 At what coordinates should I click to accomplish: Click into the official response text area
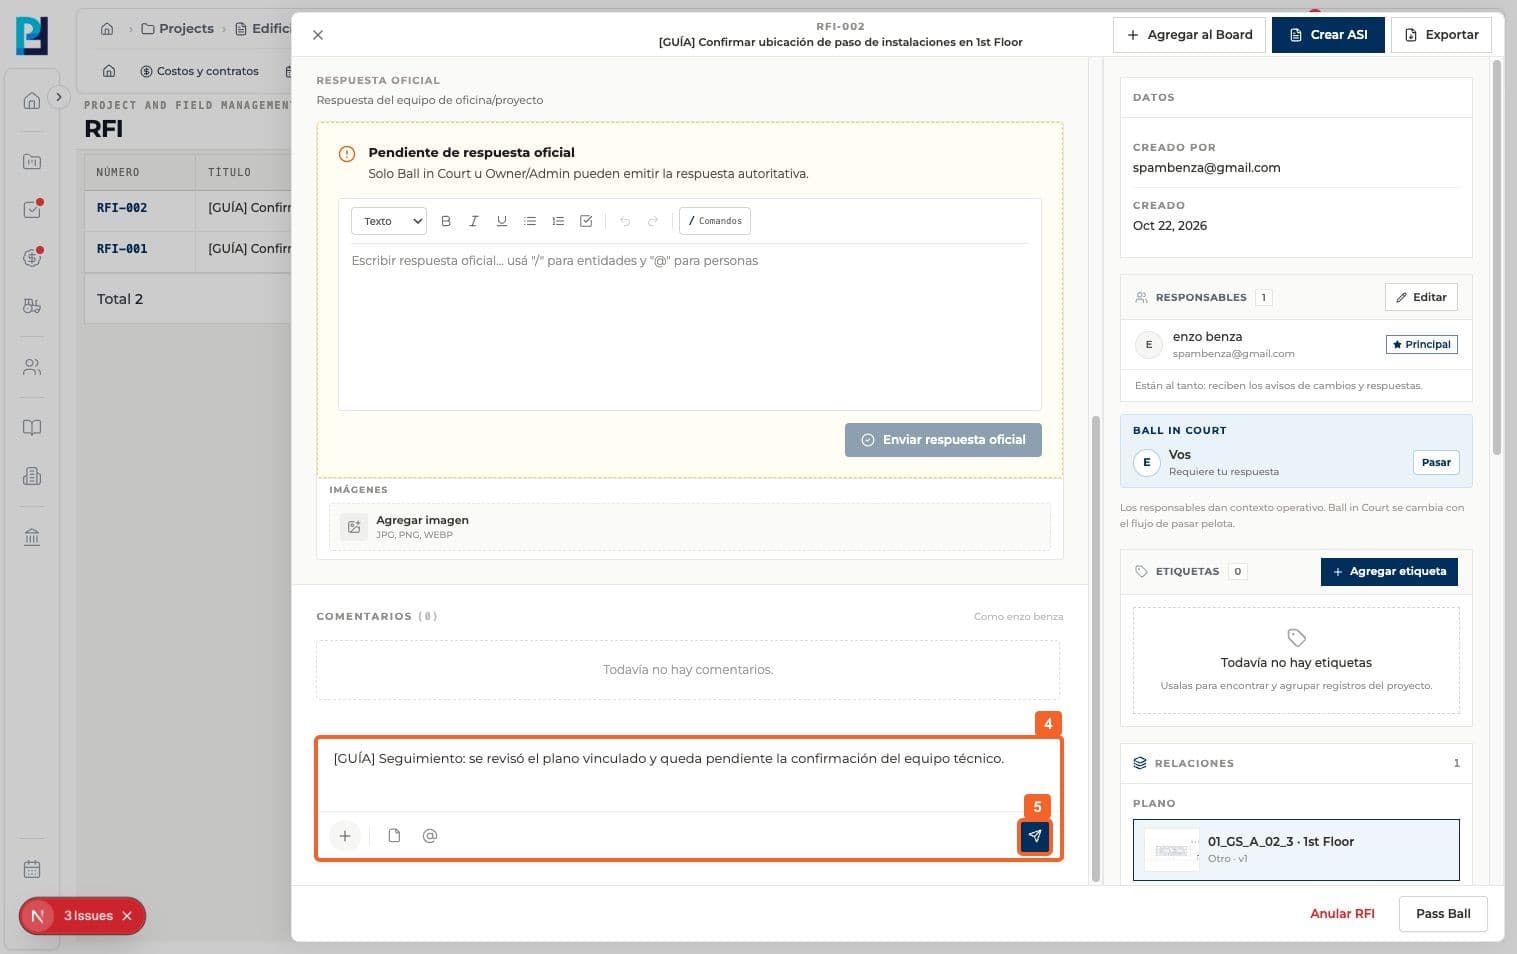pos(690,327)
